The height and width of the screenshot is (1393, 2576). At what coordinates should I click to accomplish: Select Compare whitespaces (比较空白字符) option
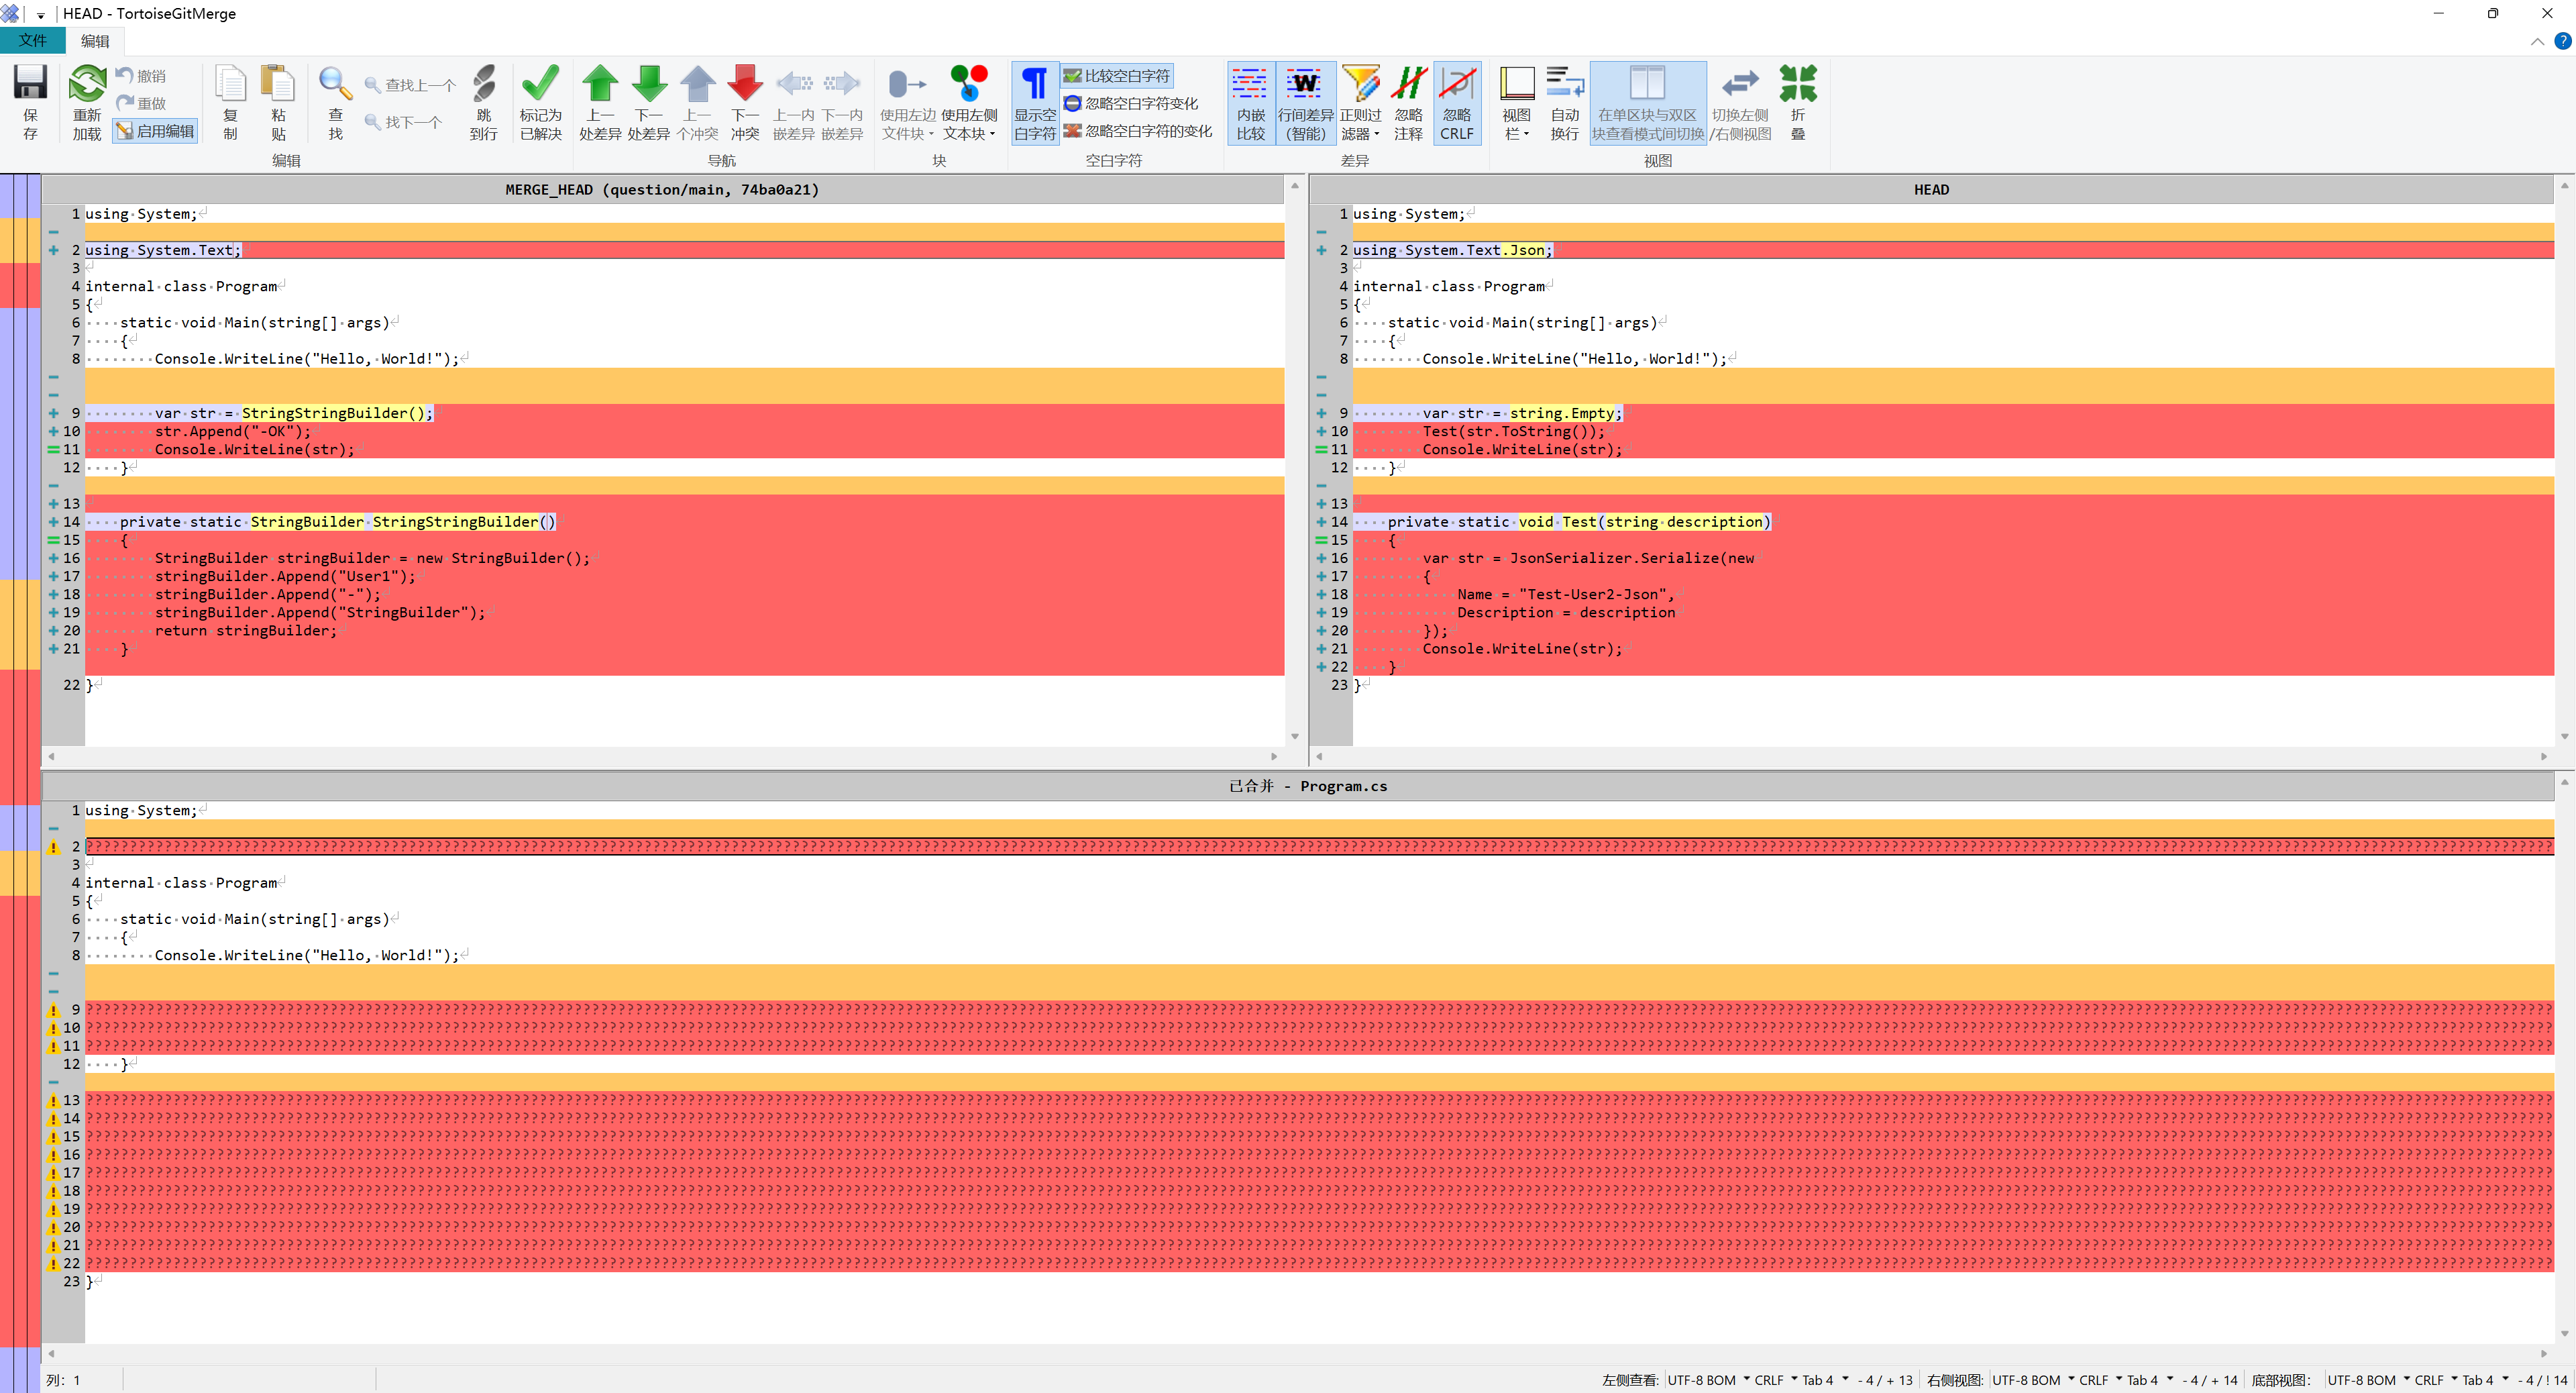pyautogui.click(x=1117, y=76)
